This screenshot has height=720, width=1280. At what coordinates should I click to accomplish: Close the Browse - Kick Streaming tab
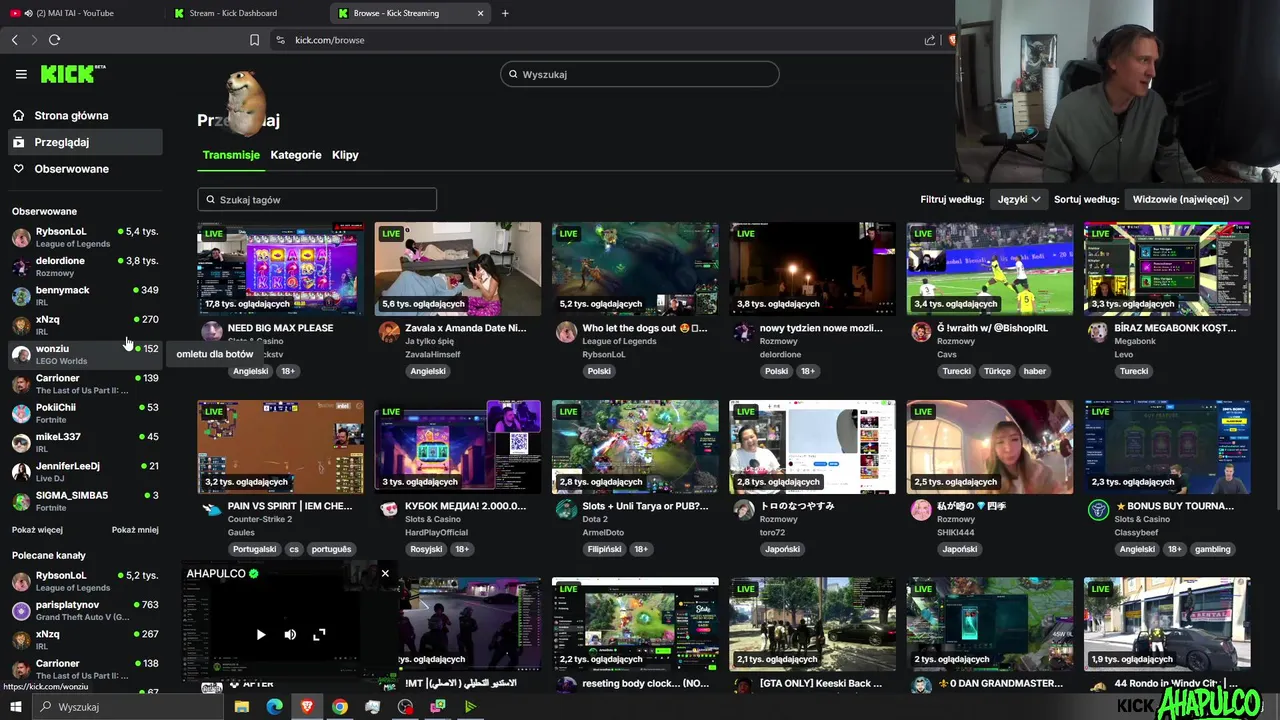481,13
